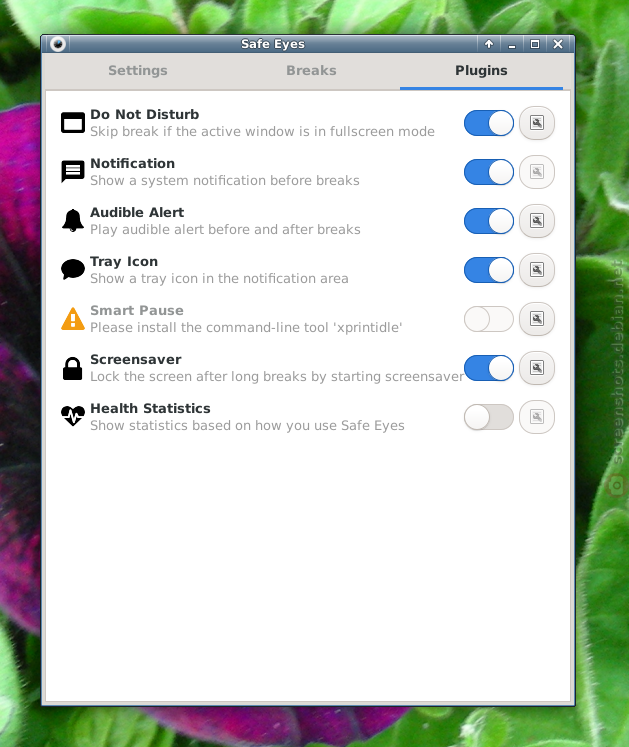Minimize the Safe Eyes window
629x747 pixels.
pyautogui.click(x=512, y=44)
